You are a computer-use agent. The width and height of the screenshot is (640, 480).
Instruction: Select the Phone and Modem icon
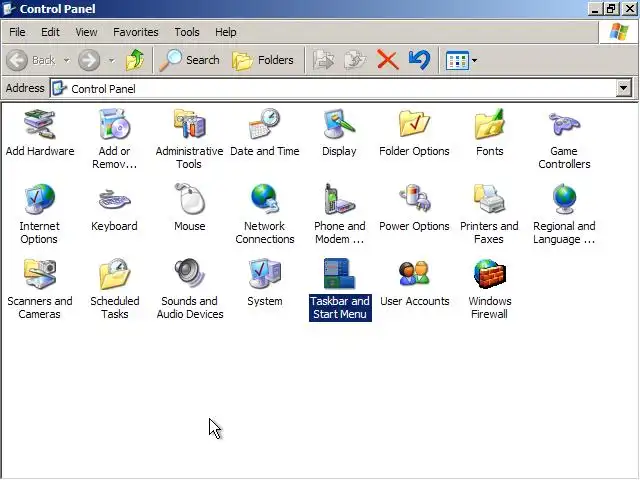[x=339, y=199]
